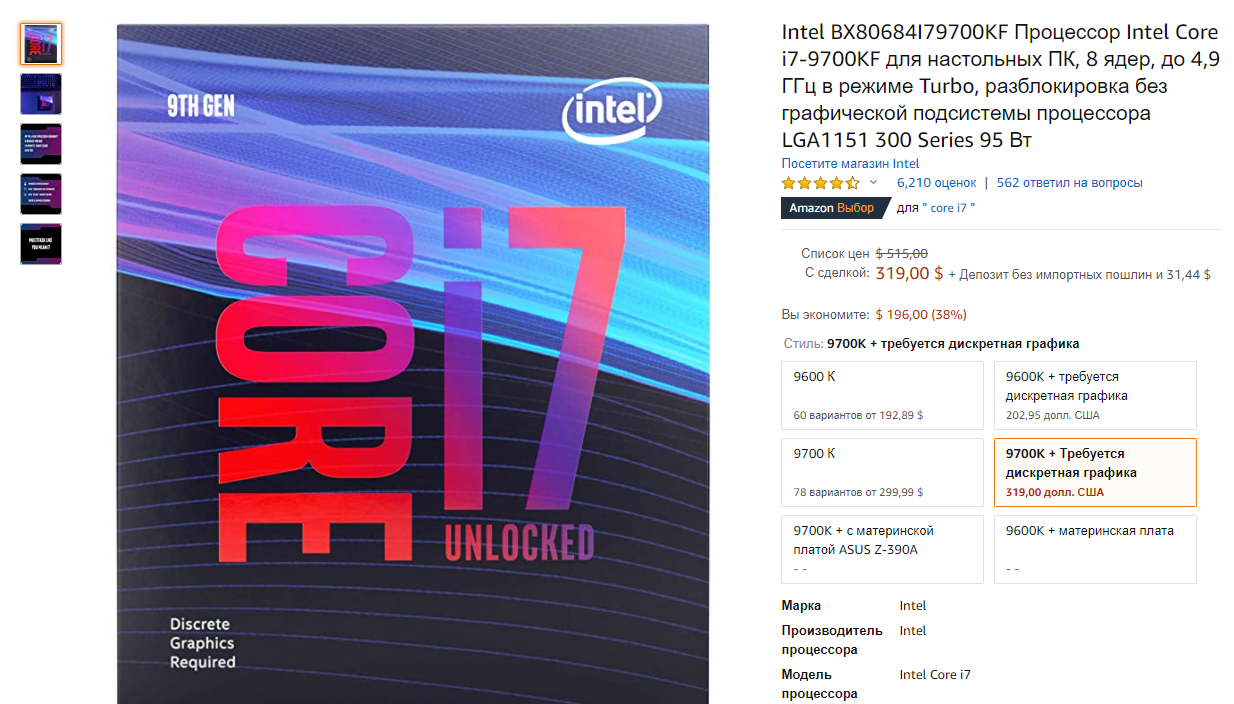
Task: Choose 9700K with ASUS Z-390A motherboard option
Action: point(882,549)
